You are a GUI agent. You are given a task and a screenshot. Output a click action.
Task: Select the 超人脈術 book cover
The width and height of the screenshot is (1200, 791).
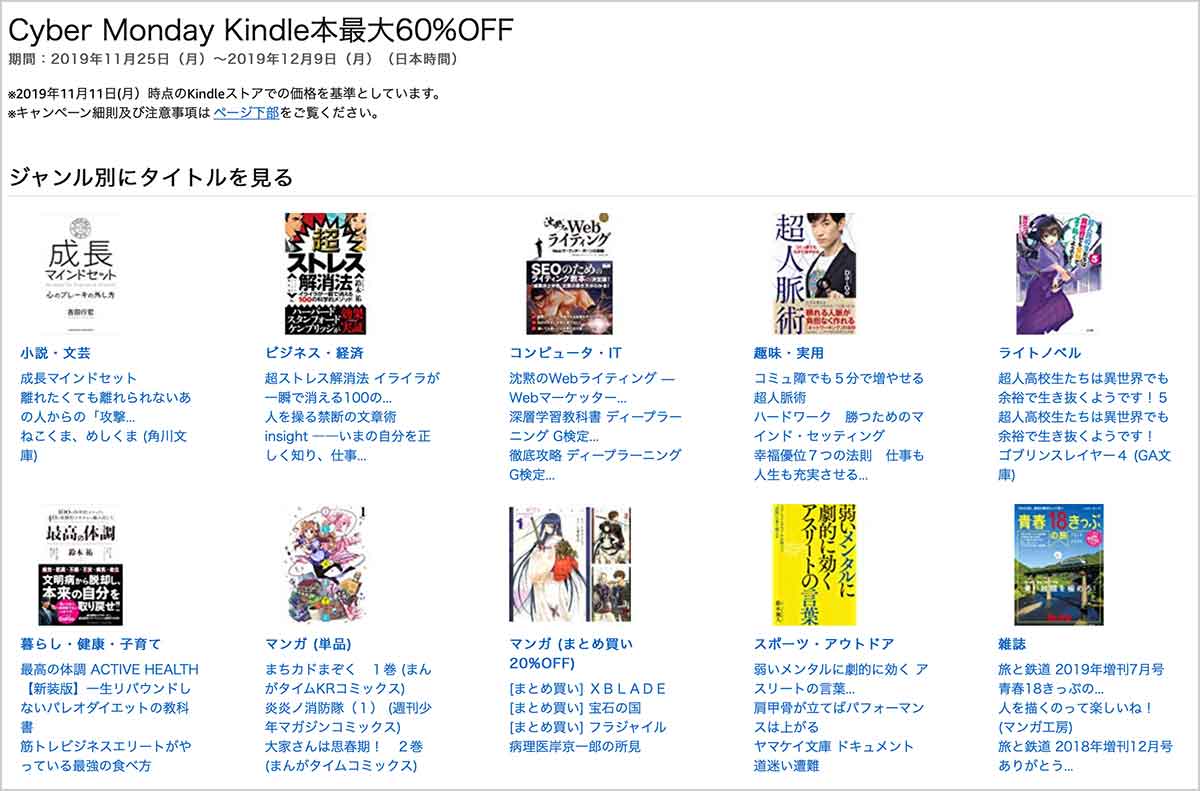click(x=815, y=273)
